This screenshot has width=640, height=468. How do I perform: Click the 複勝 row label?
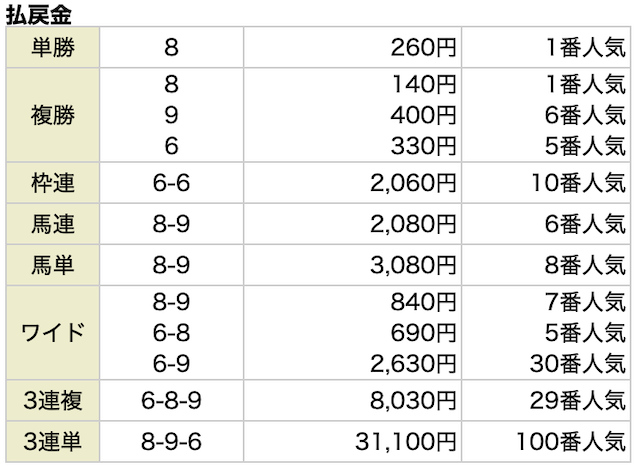pyautogui.click(x=53, y=115)
